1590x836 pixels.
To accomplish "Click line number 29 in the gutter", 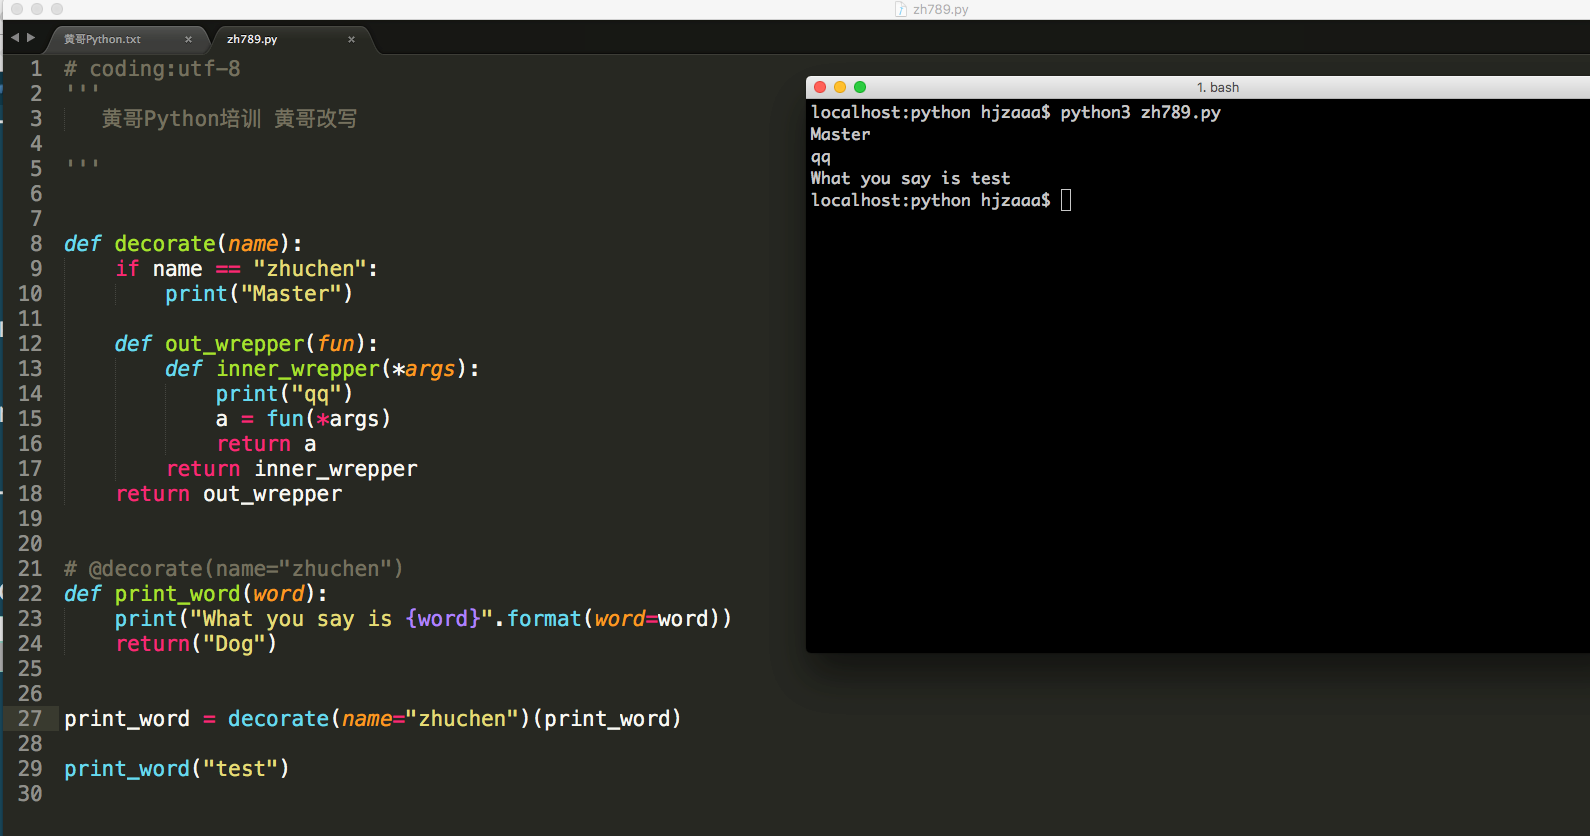I will pyautogui.click(x=30, y=769).
